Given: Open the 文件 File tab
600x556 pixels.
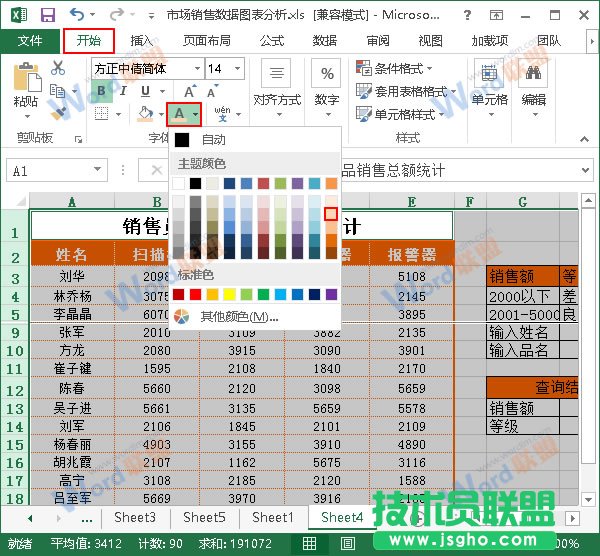Looking at the screenshot, I should 30,40.
